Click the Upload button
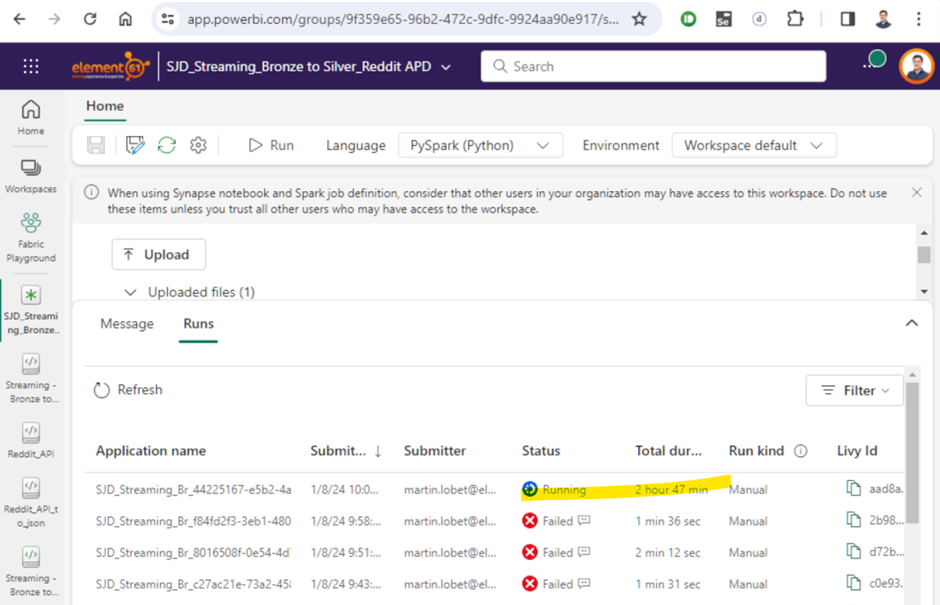The height and width of the screenshot is (605, 940). click(158, 255)
